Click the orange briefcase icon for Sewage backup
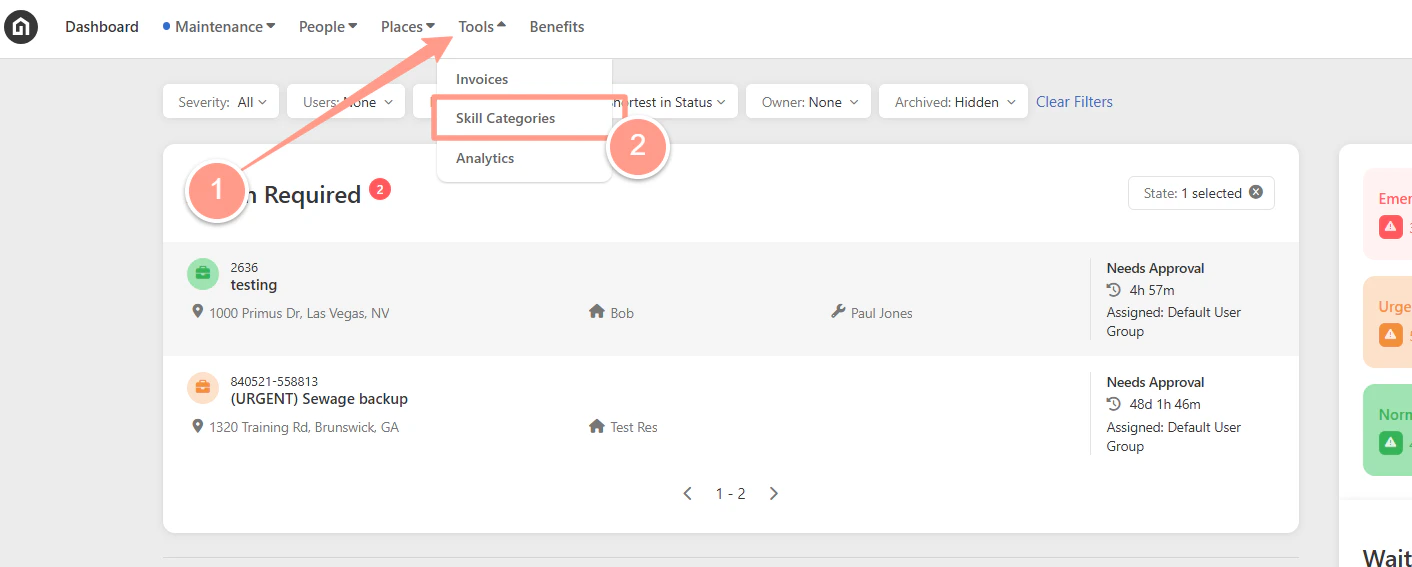Screen dimensions: 1412x567 tap(202, 387)
